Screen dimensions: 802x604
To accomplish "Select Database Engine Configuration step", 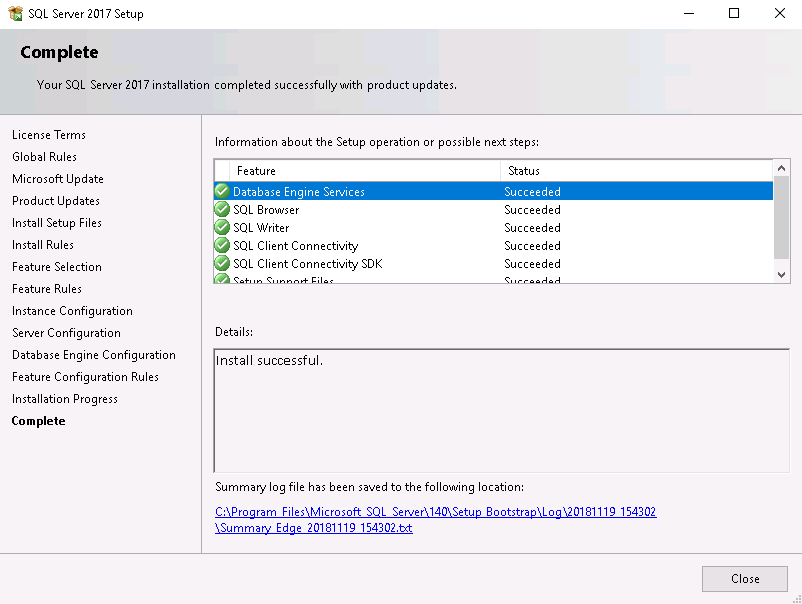I will coord(94,354).
